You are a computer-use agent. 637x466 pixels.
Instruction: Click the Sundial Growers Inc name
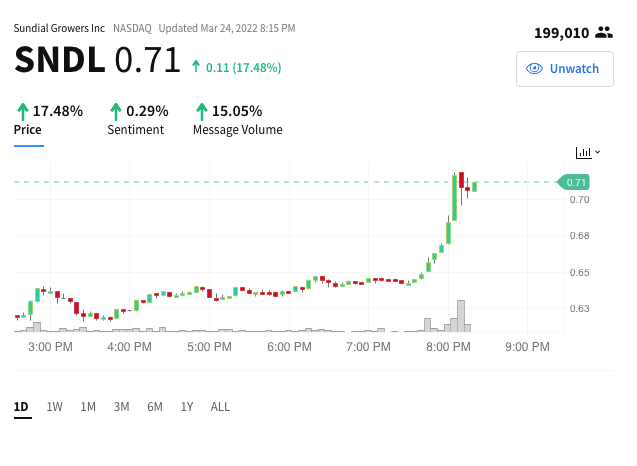tap(59, 28)
